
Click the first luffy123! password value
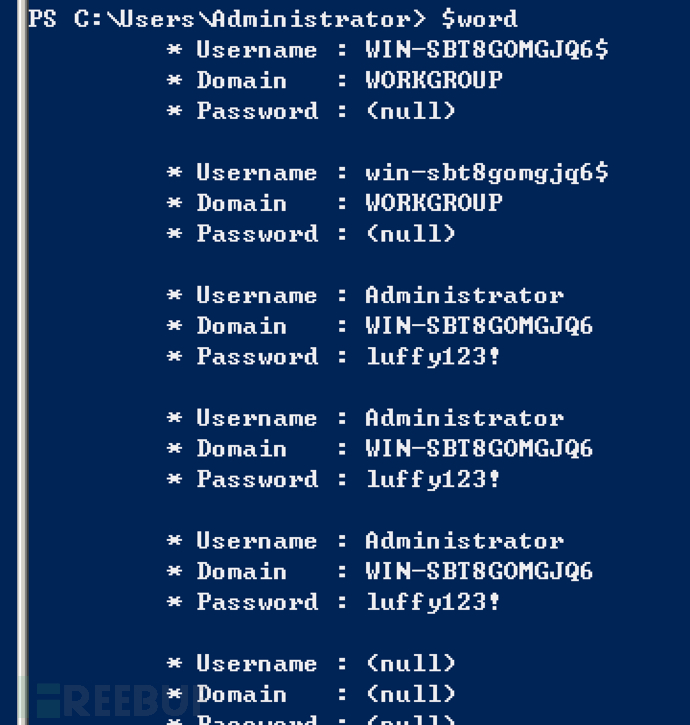(x=432, y=357)
